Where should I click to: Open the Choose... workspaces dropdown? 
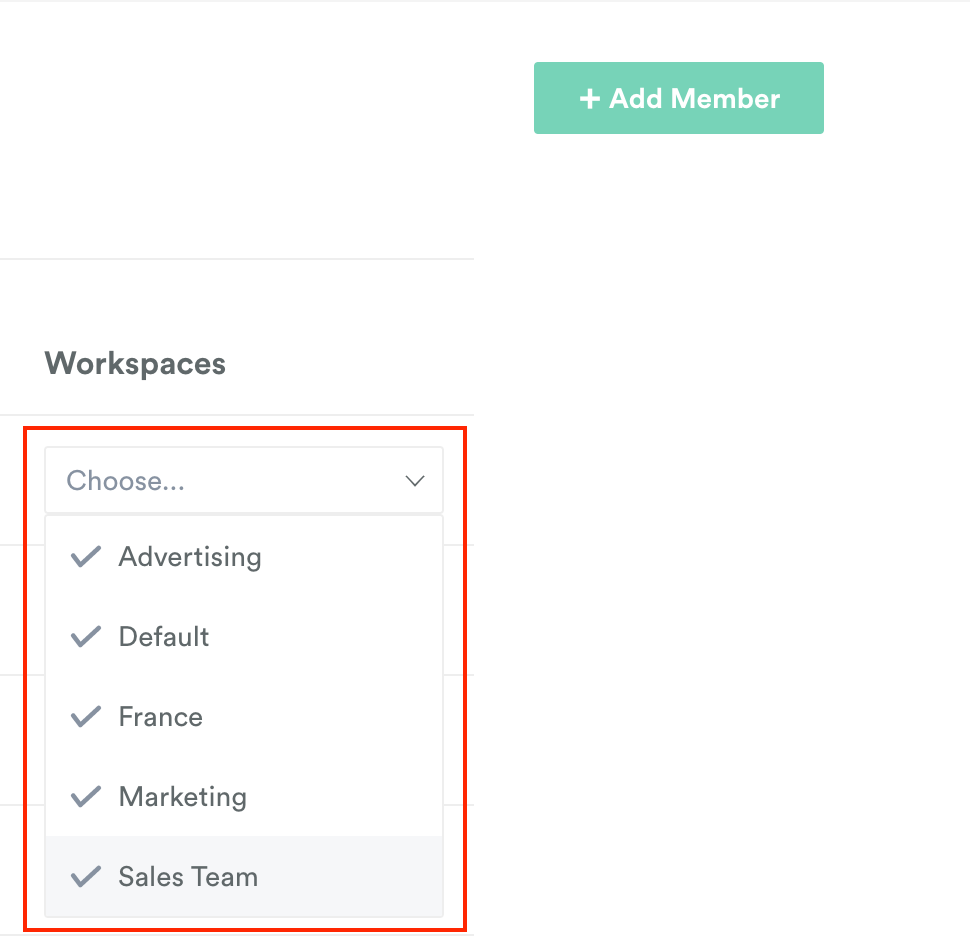pyautogui.click(x=244, y=481)
